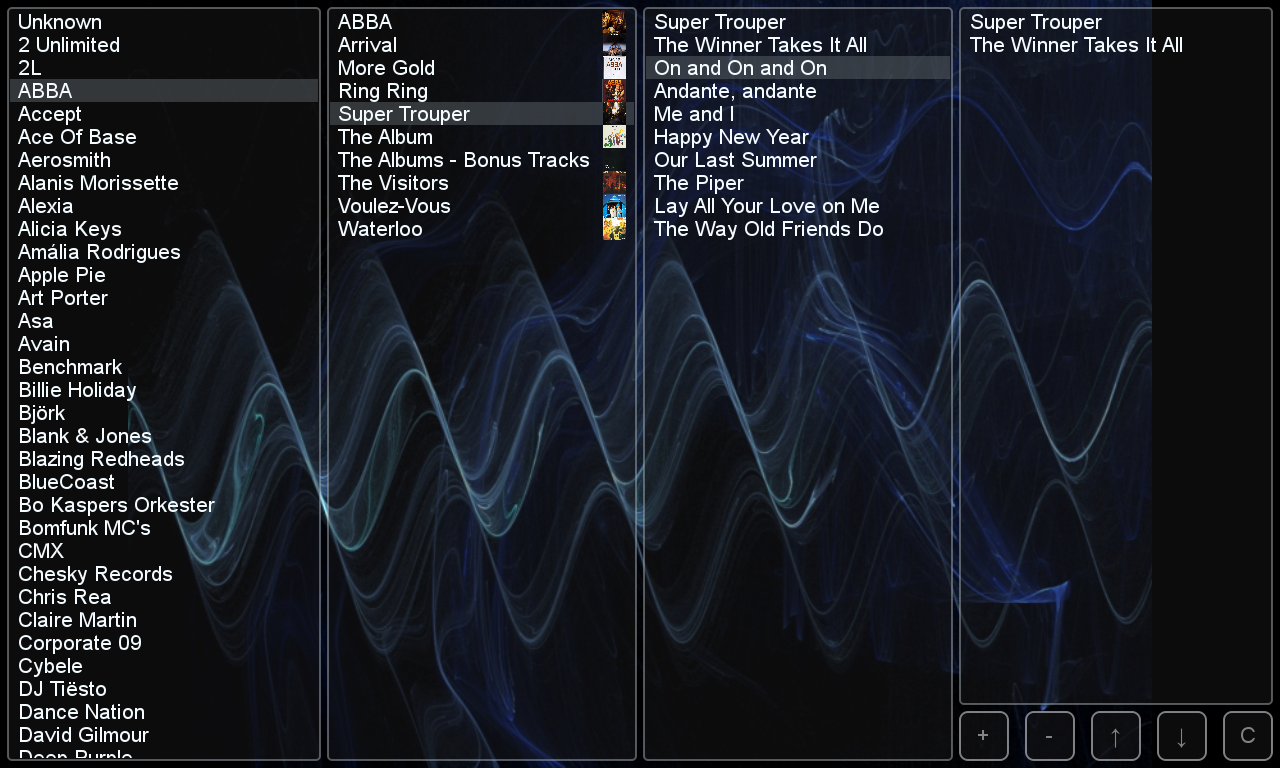Select artist 2 Unlimited
This screenshot has height=768, width=1280.
point(164,45)
